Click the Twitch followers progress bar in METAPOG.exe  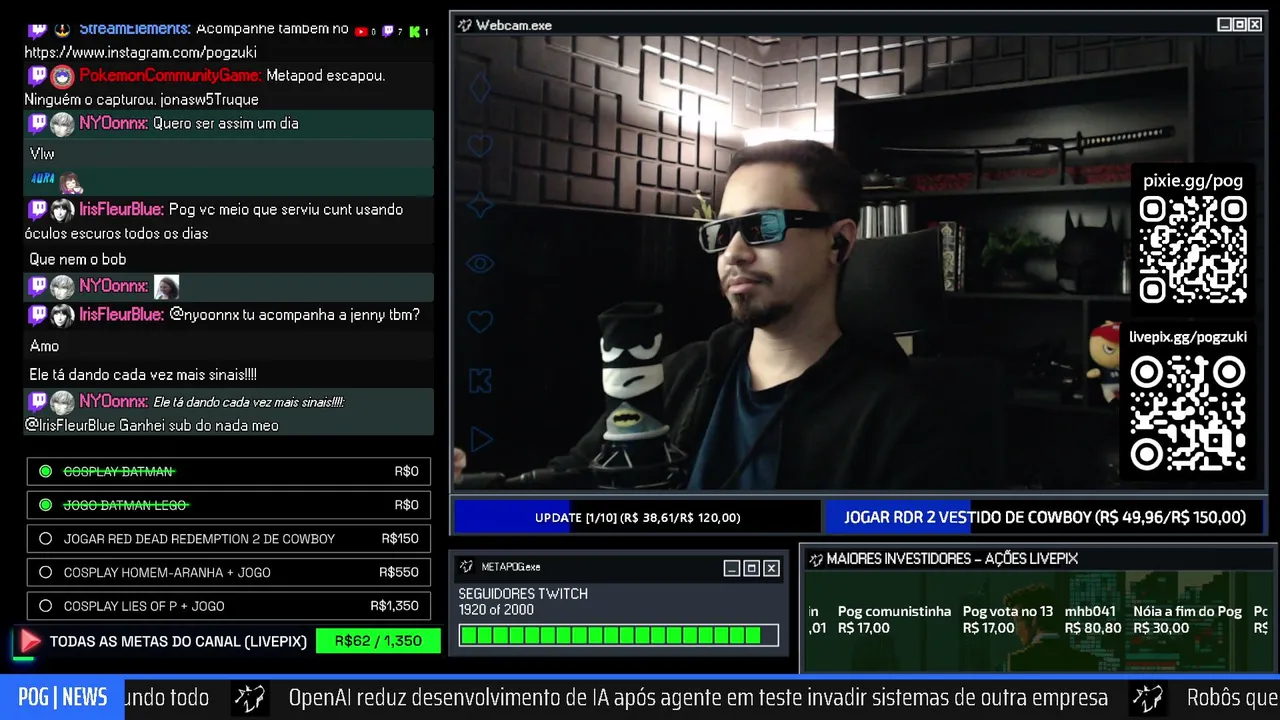pyautogui.click(x=619, y=635)
